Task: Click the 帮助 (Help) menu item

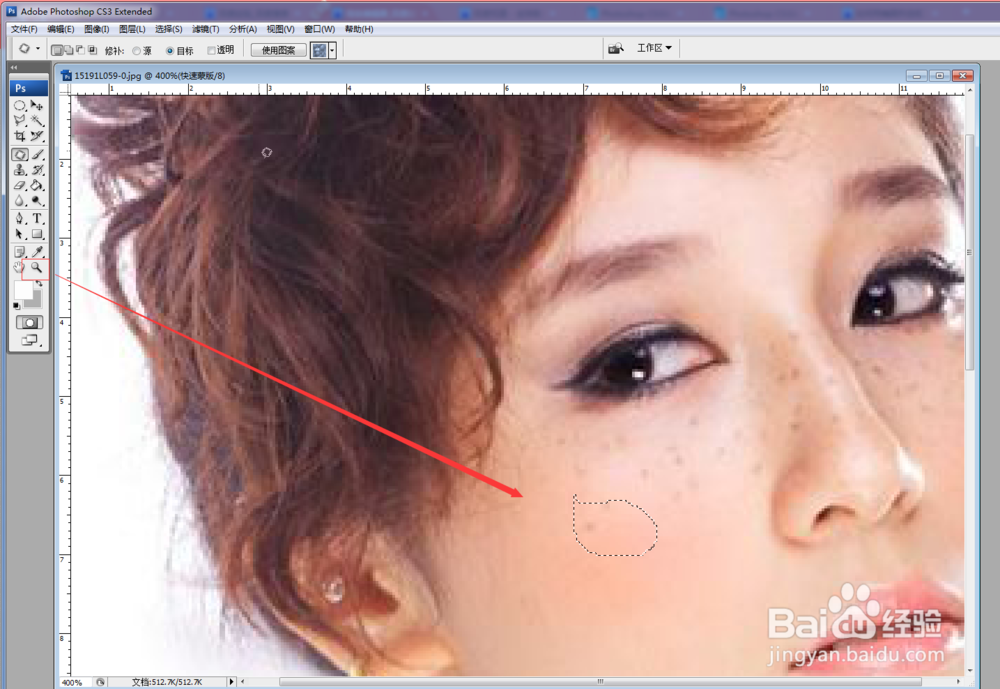Action: click(x=357, y=29)
